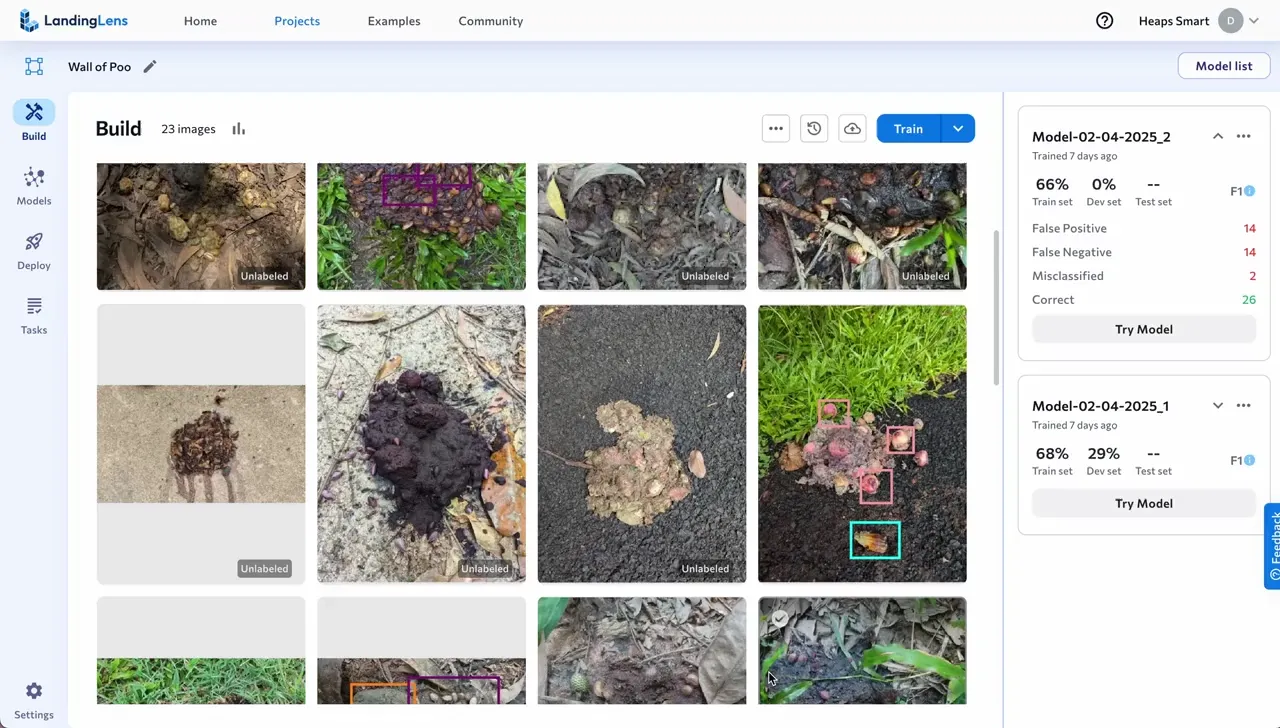The width and height of the screenshot is (1280, 728).
Task: Open Deploy rocket in the sidebar
Action: pyautogui.click(x=34, y=251)
